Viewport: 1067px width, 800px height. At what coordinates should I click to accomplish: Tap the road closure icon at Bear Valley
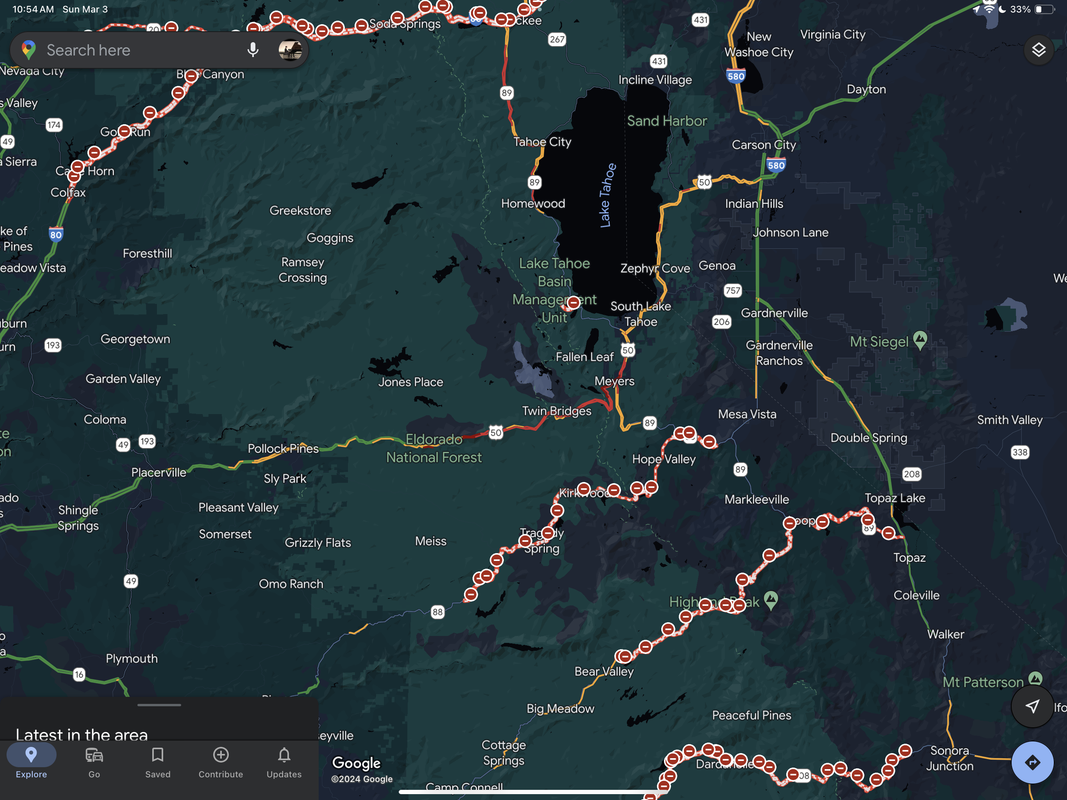click(624, 656)
